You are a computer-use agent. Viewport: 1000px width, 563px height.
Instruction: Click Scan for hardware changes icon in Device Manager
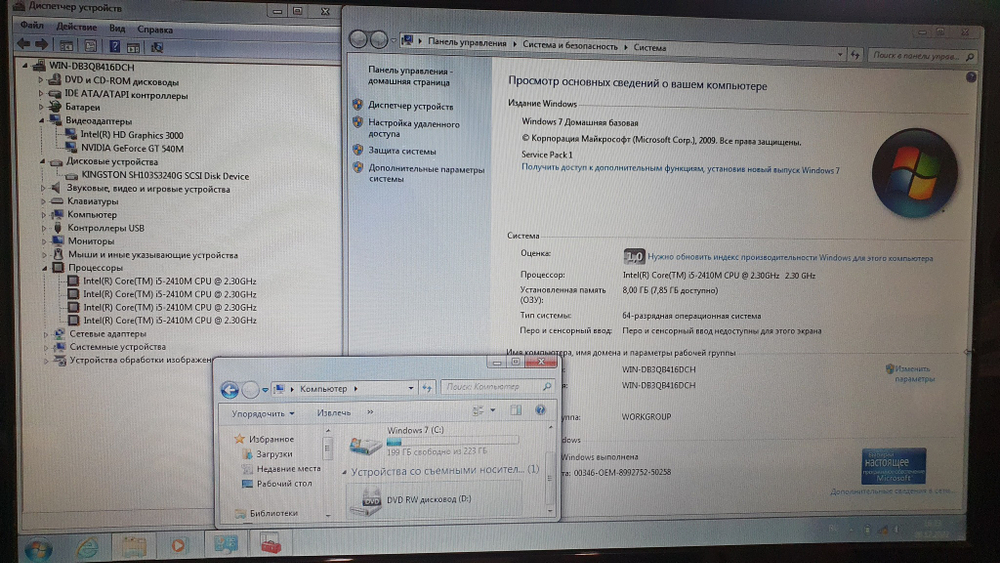(x=157, y=47)
